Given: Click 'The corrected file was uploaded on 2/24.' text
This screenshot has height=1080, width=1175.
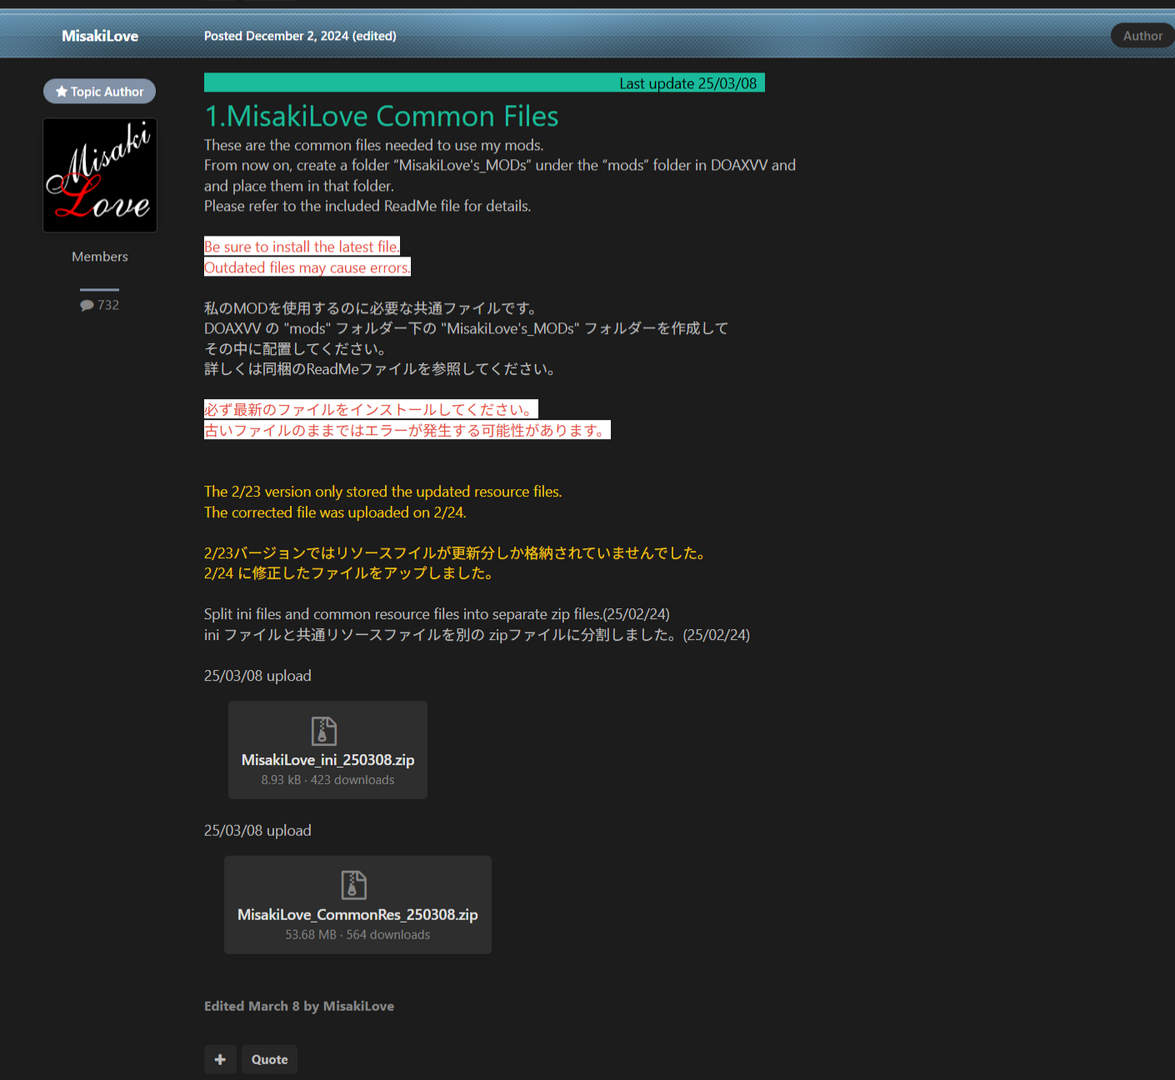Looking at the screenshot, I should (335, 513).
